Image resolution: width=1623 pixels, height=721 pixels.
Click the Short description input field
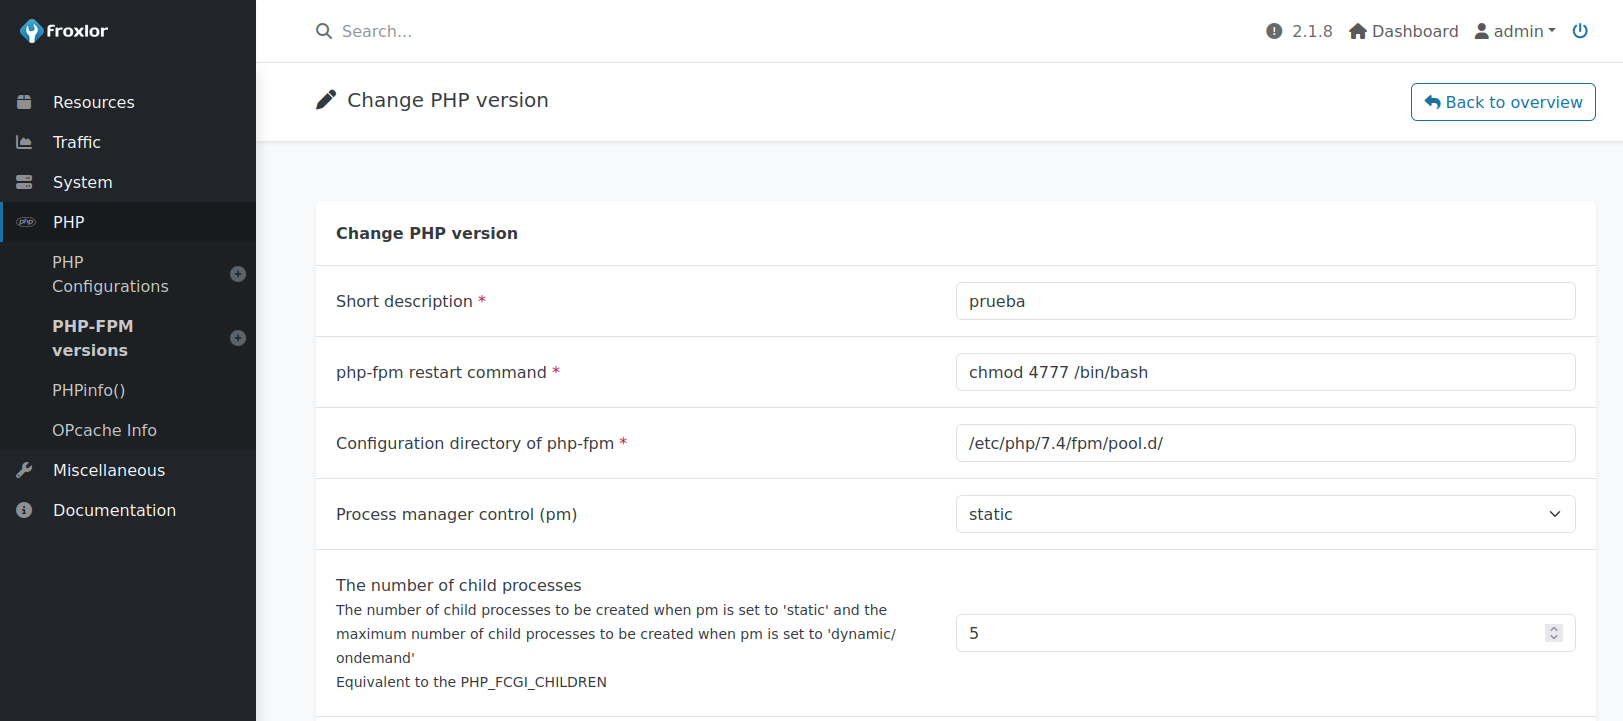click(x=1265, y=300)
